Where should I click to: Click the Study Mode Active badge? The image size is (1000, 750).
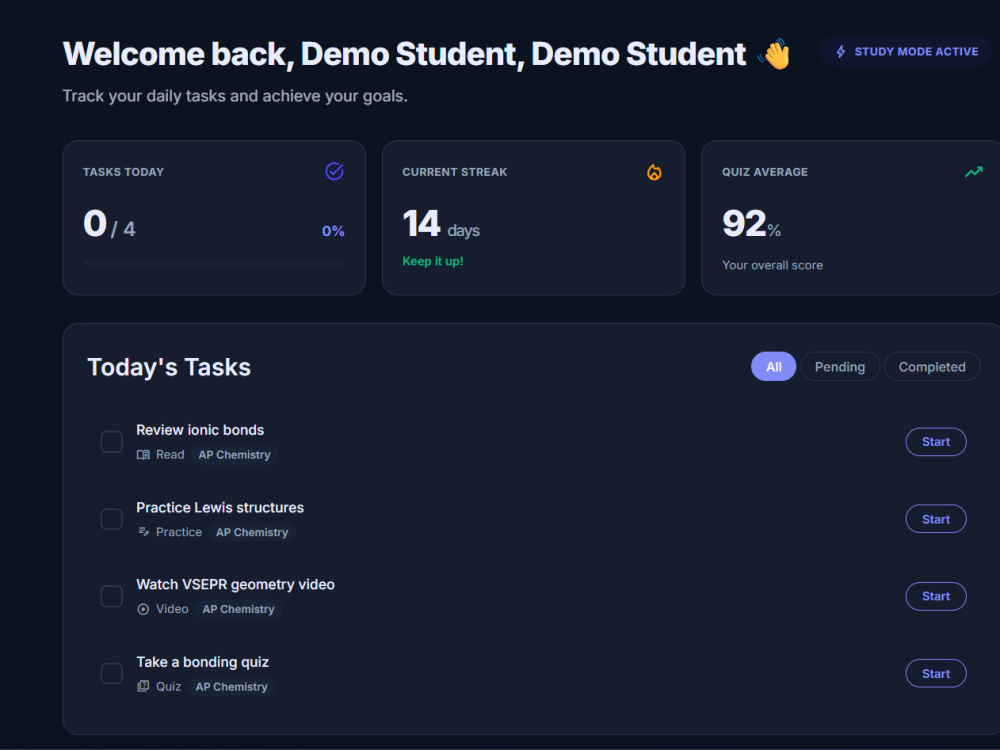[906, 52]
